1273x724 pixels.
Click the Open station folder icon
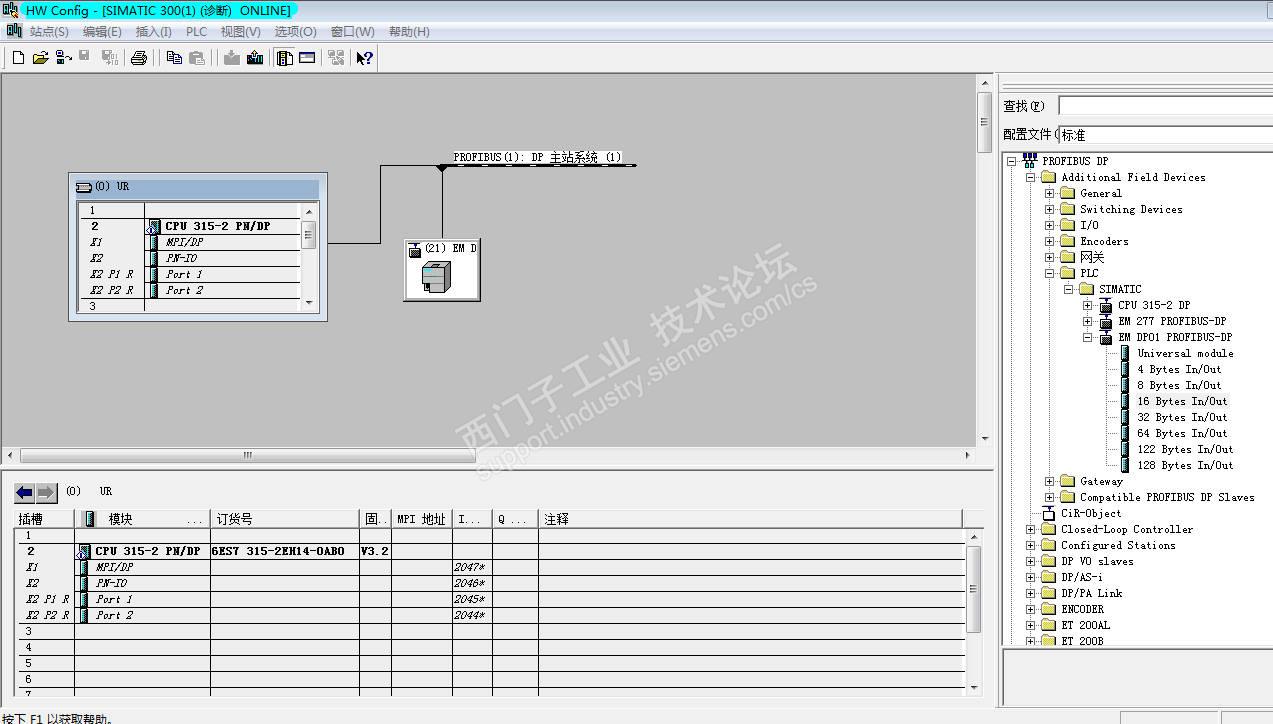40,58
